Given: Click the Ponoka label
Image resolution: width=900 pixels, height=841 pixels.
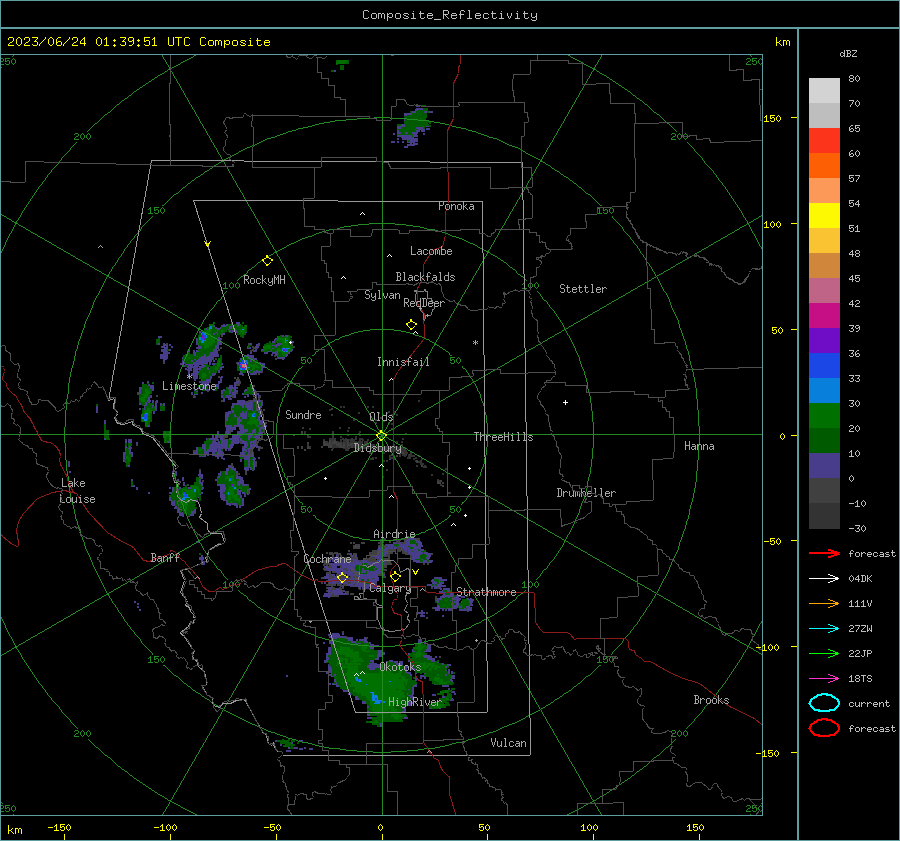Looking at the screenshot, I should tap(456, 206).
